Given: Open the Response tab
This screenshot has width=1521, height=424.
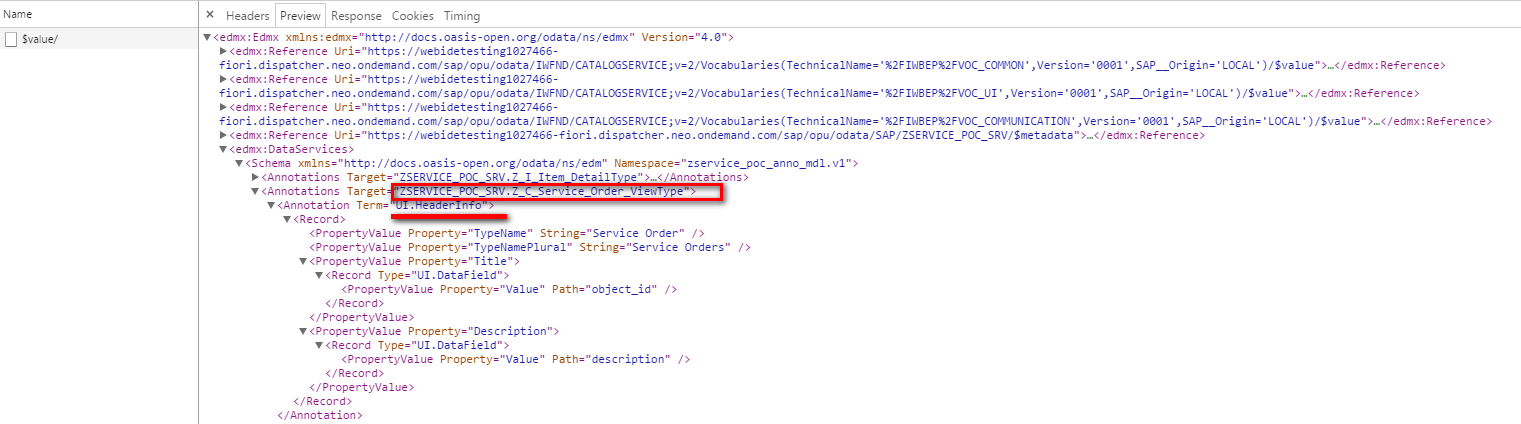Looking at the screenshot, I should point(356,16).
